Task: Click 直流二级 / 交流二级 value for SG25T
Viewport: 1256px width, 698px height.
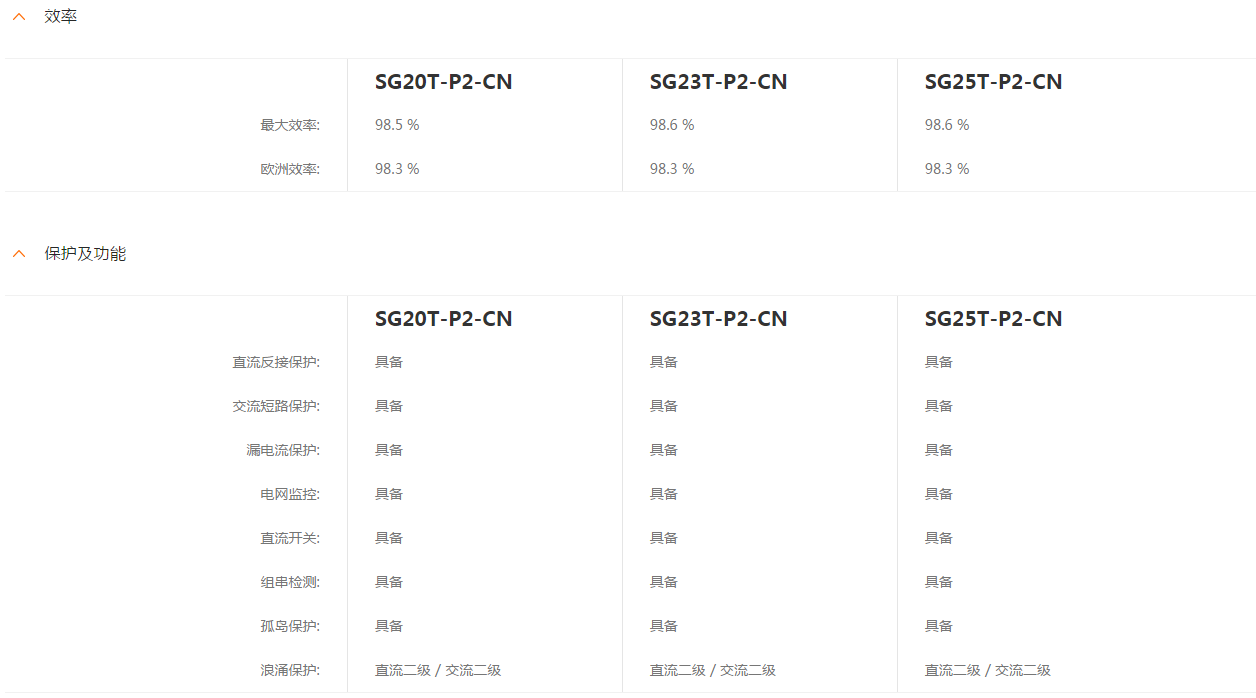Action: tap(988, 670)
